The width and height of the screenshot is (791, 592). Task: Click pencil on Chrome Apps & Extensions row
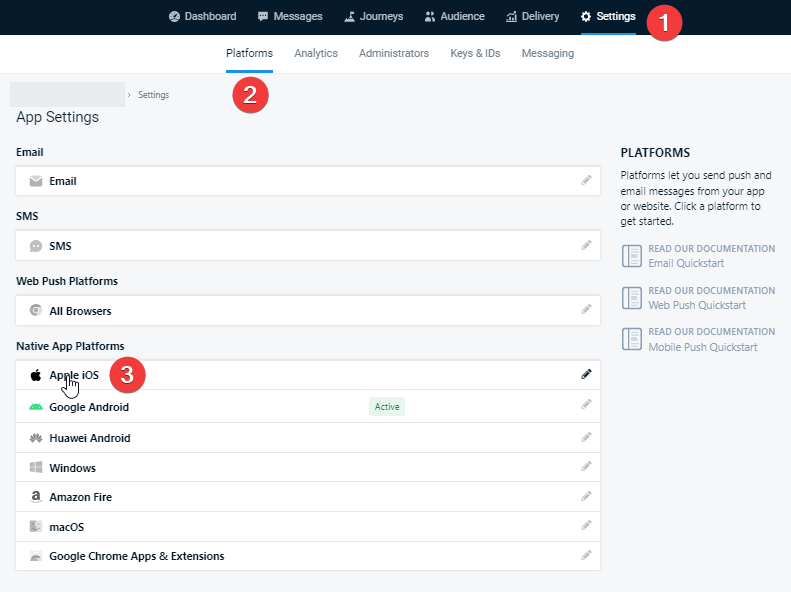[x=586, y=556]
